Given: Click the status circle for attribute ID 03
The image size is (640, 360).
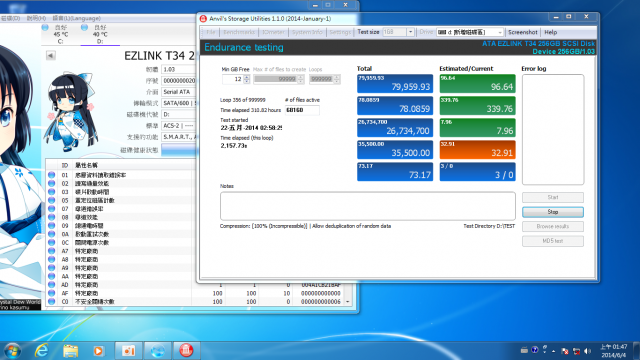Looking at the screenshot, I should pyautogui.click(x=51, y=192).
